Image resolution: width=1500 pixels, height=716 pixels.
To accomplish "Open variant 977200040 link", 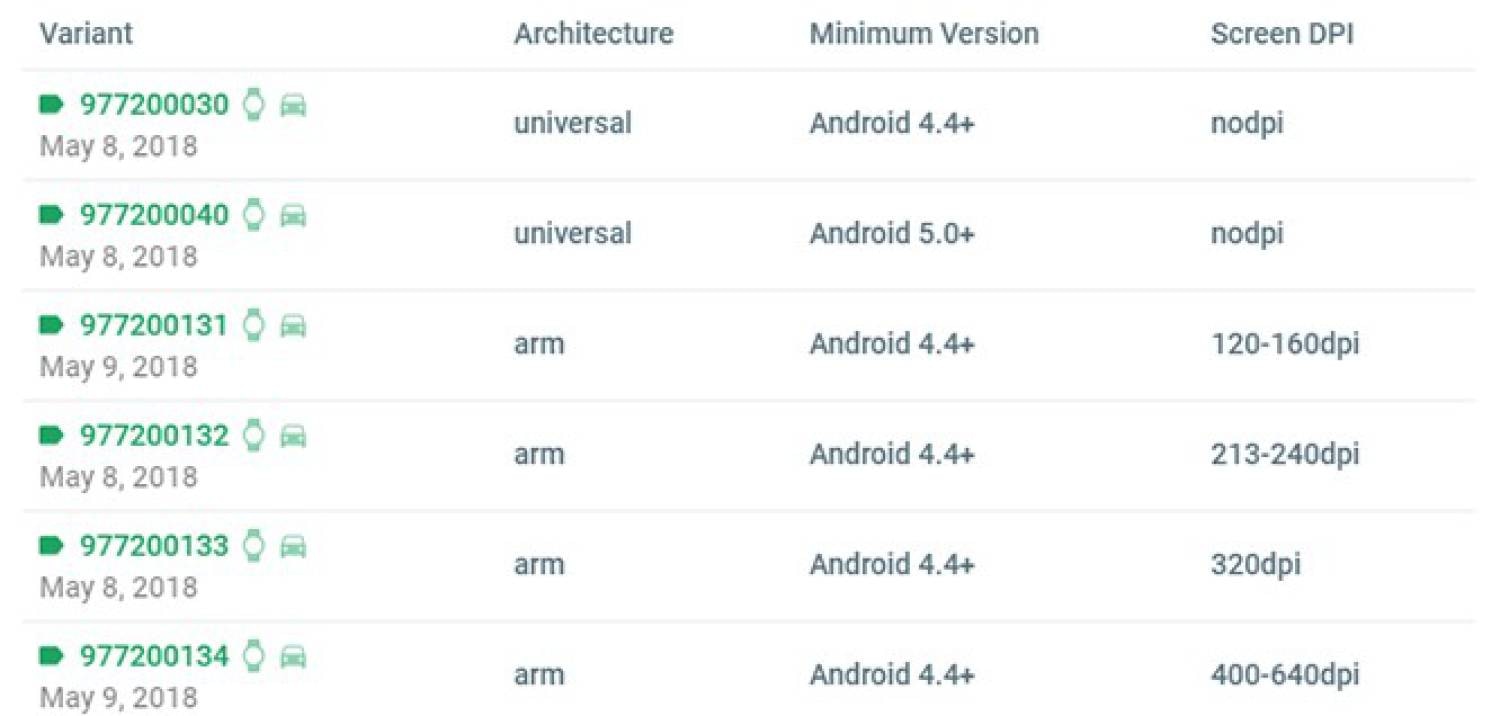I will pyautogui.click(x=154, y=215).
